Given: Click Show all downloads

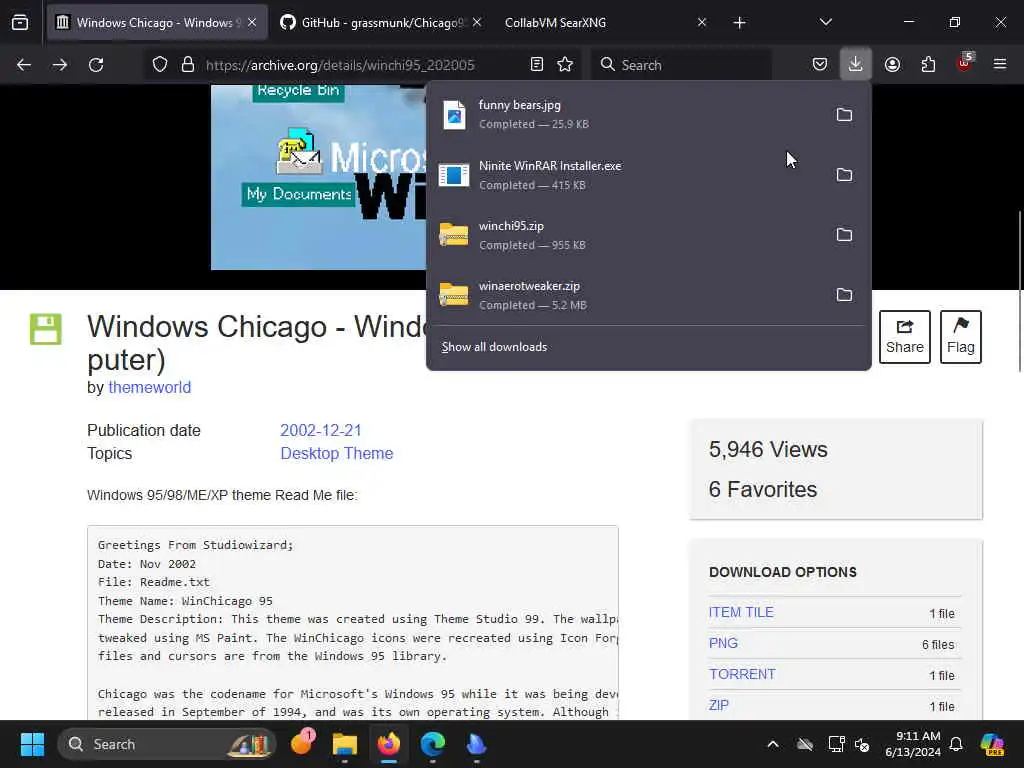Looking at the screenshot, I should [494, 347].
